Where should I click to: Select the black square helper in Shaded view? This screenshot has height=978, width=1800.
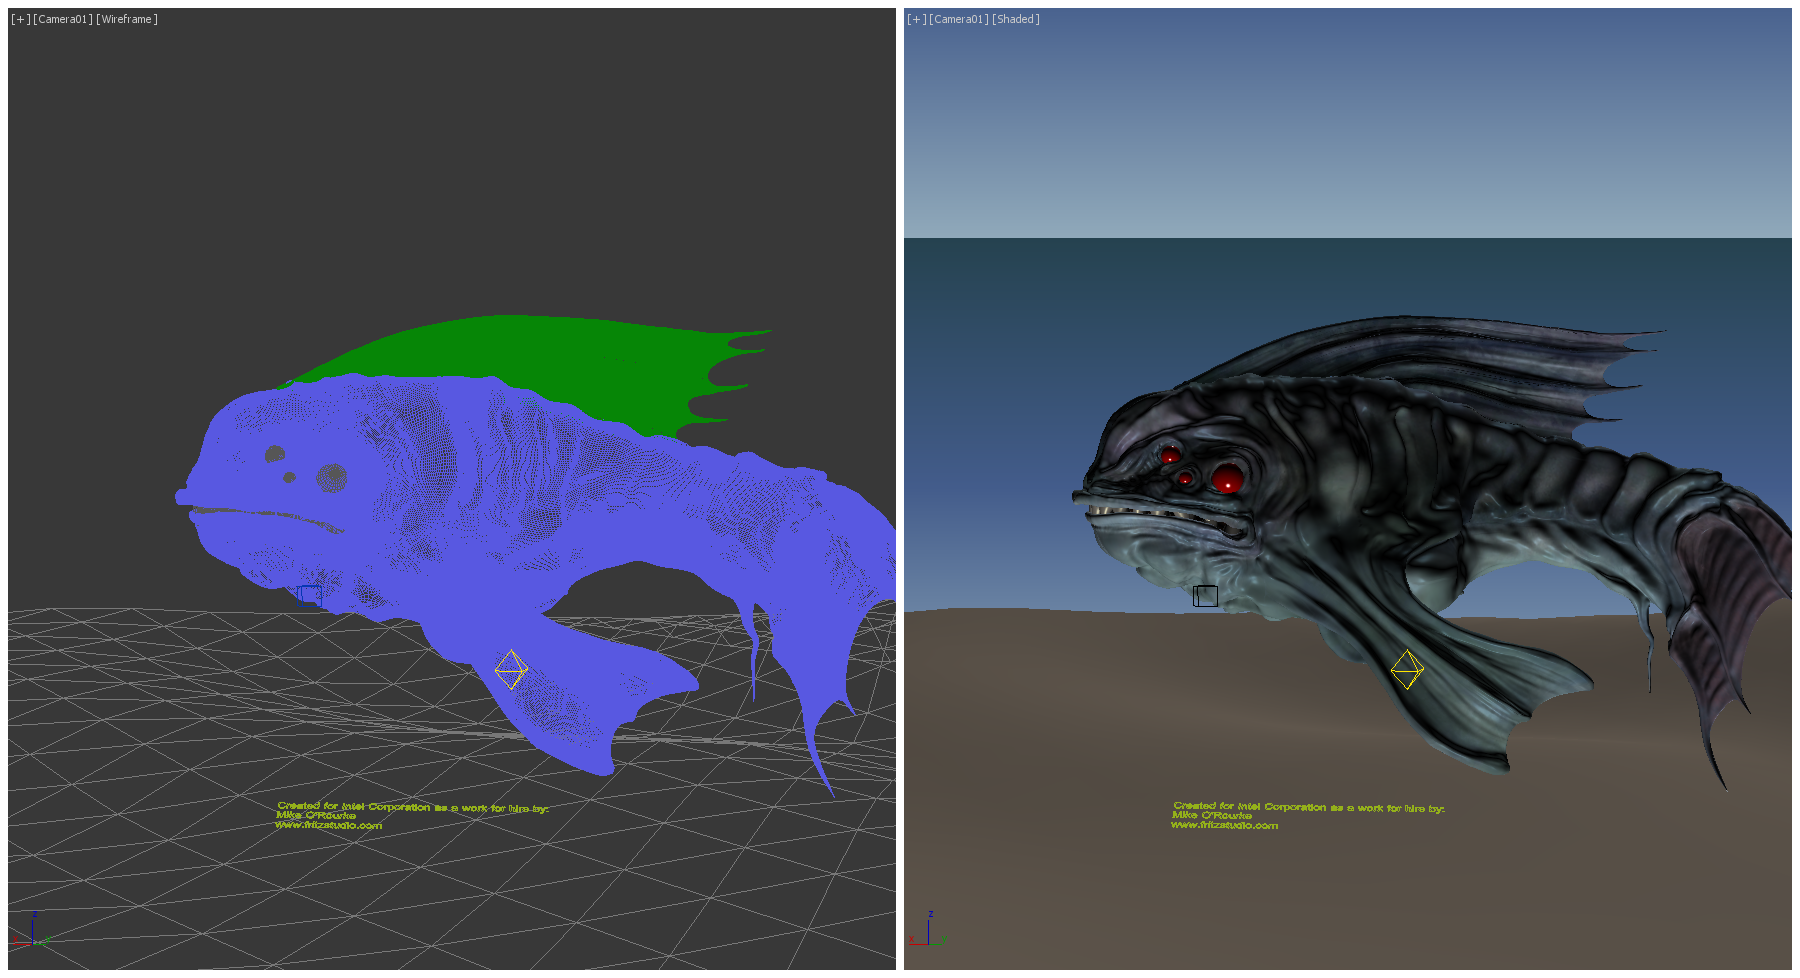[x=1206, y=596]
